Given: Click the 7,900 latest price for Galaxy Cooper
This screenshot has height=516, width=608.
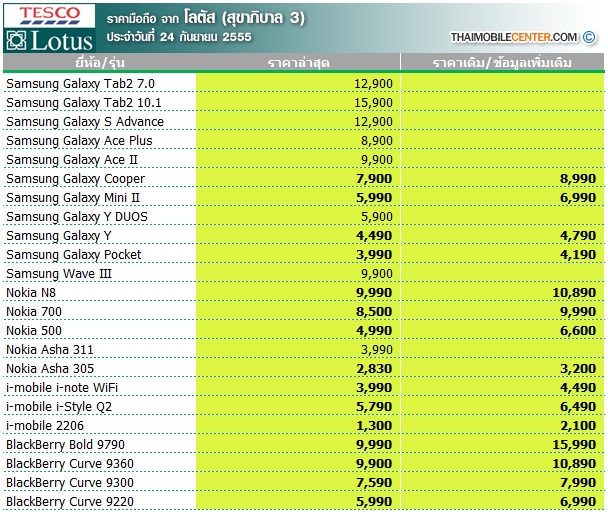Looking at the screenshot, I should [374, 179].
